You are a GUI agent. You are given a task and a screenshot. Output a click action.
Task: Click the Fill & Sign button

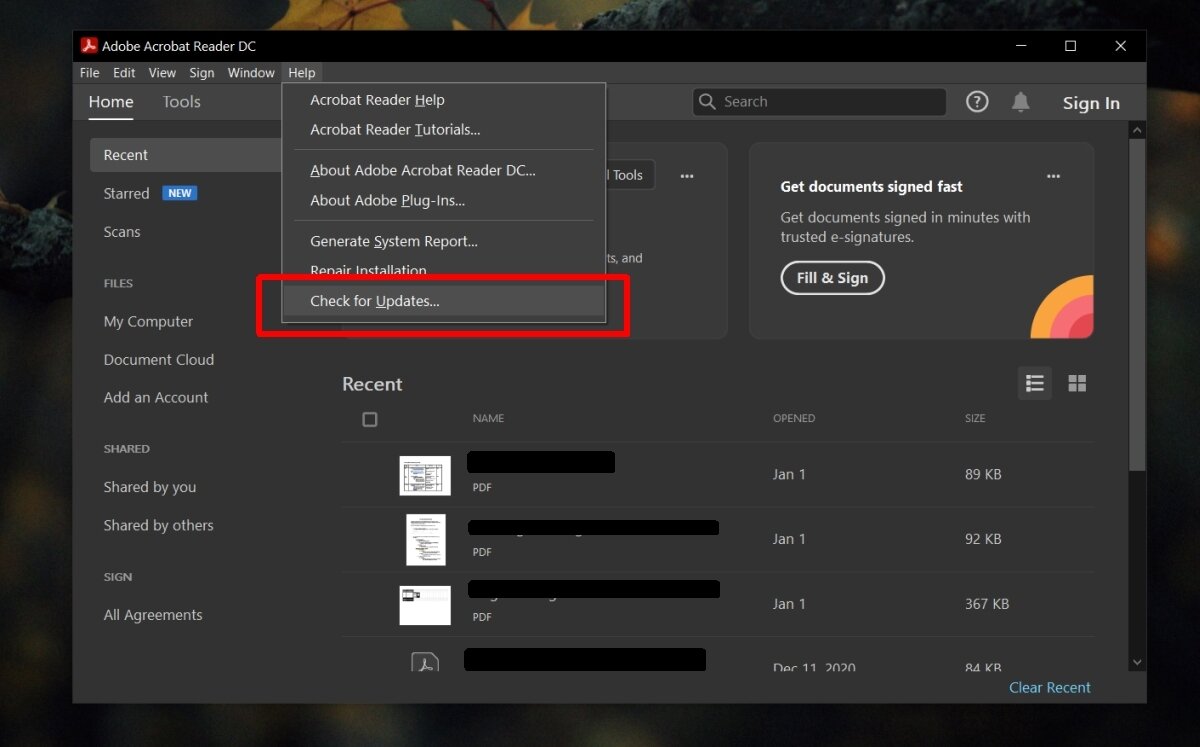click(832, 278)
